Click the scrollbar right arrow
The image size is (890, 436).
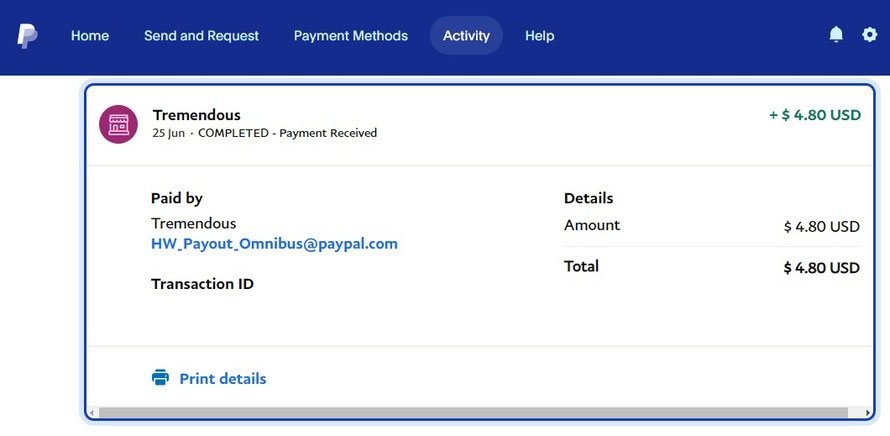tap(868, 413)
